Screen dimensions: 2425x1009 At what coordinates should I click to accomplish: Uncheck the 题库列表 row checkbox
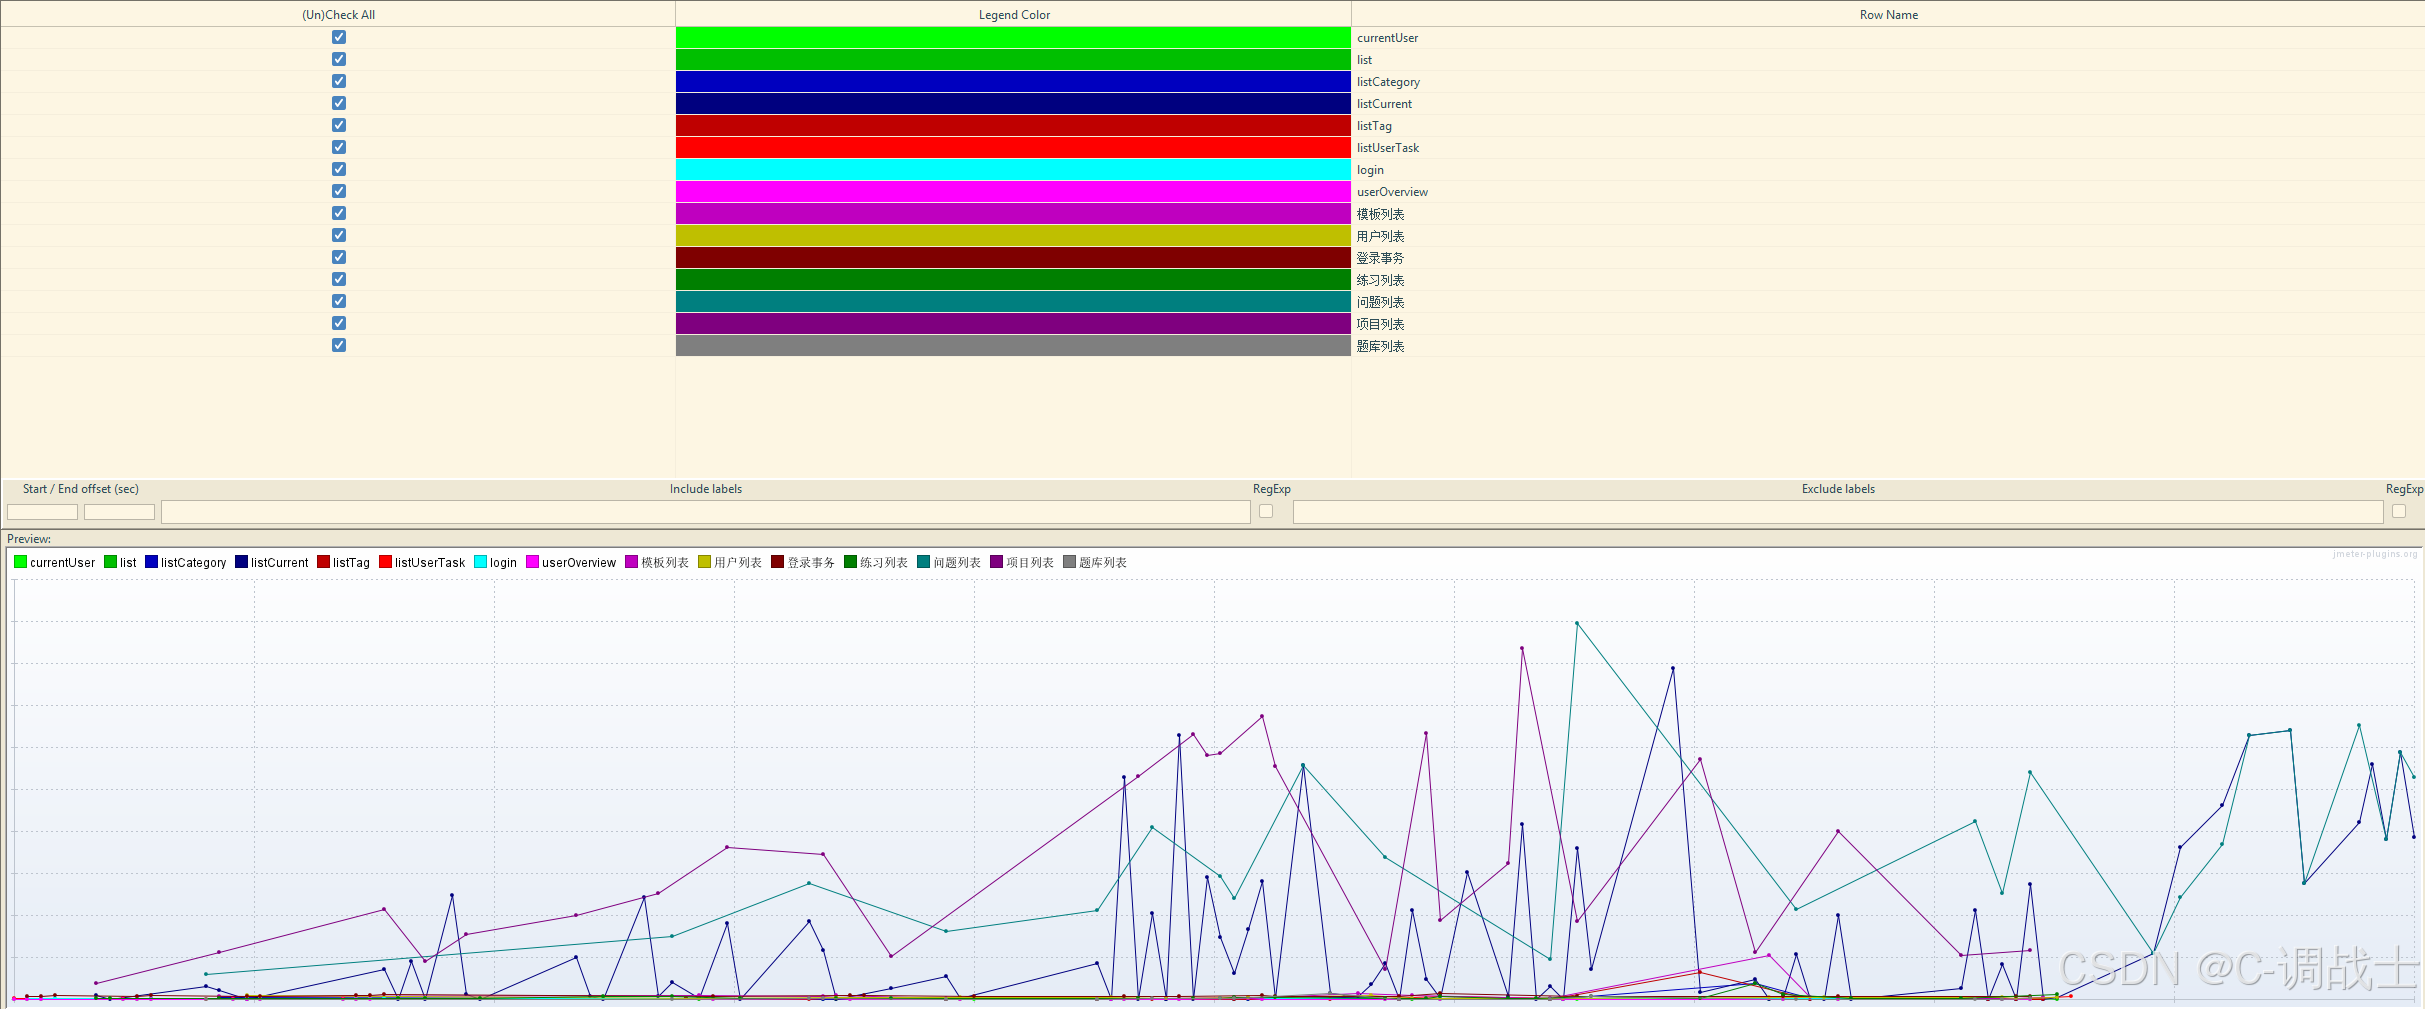pos(339,345)
